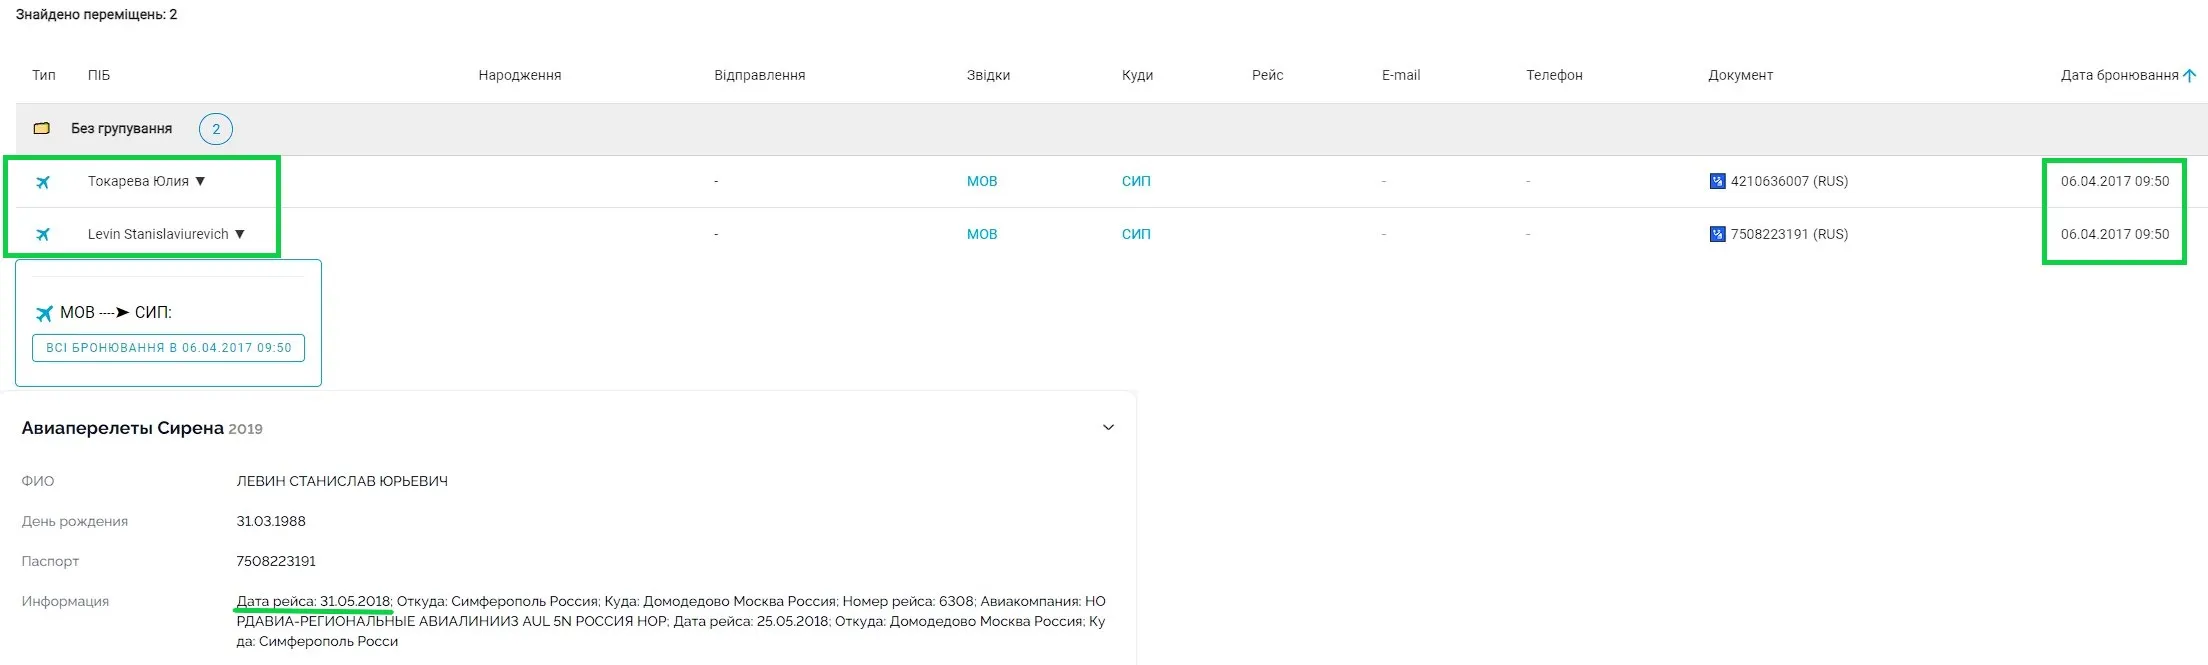Screen dimensions: 2208x665
Task: Sort by the Документ column header
Action: tap(1740, 76)
